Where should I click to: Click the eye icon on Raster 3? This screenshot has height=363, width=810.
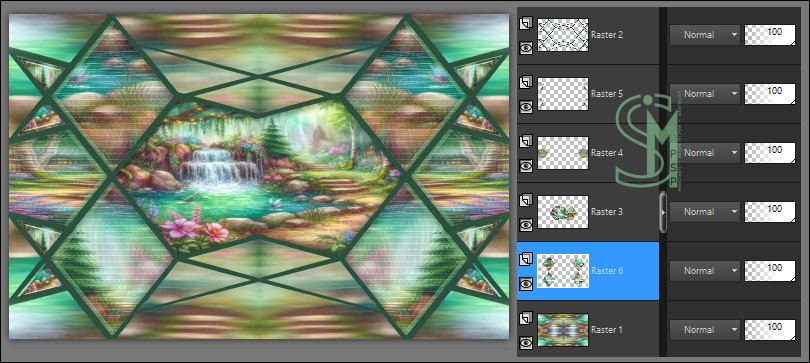pos(526,225)
